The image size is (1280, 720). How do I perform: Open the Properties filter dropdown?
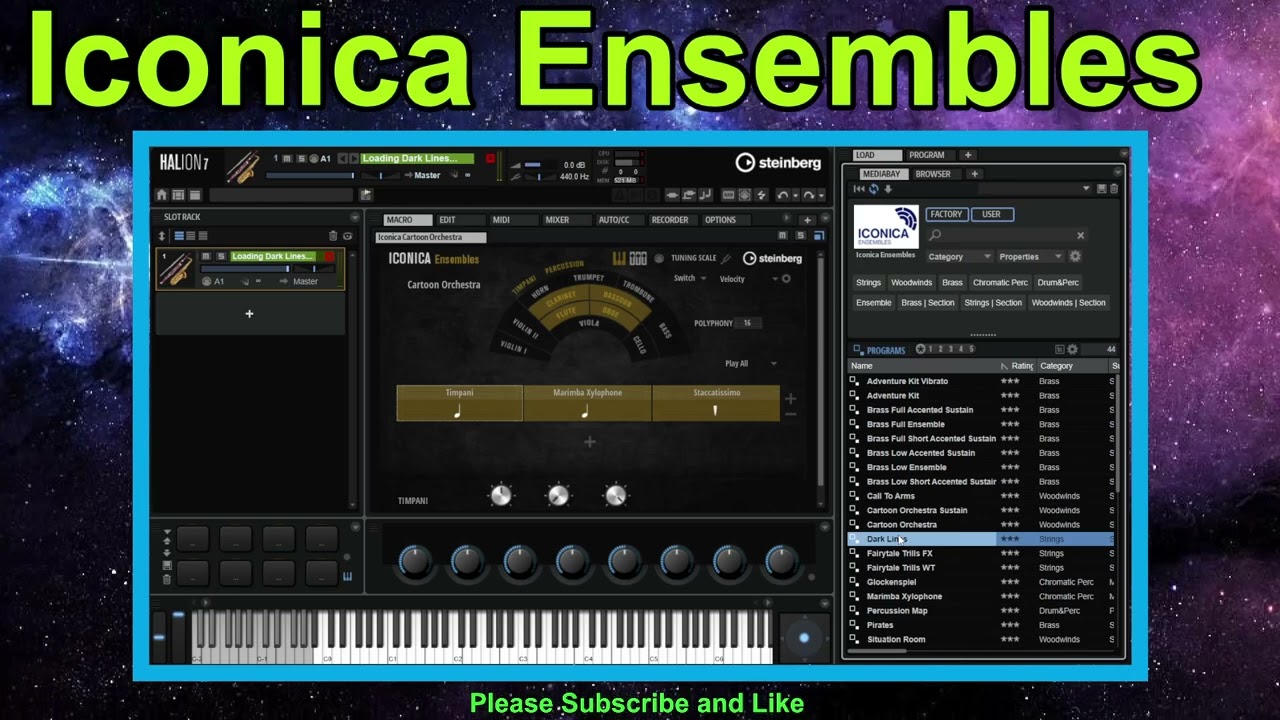coord(1030,257)
